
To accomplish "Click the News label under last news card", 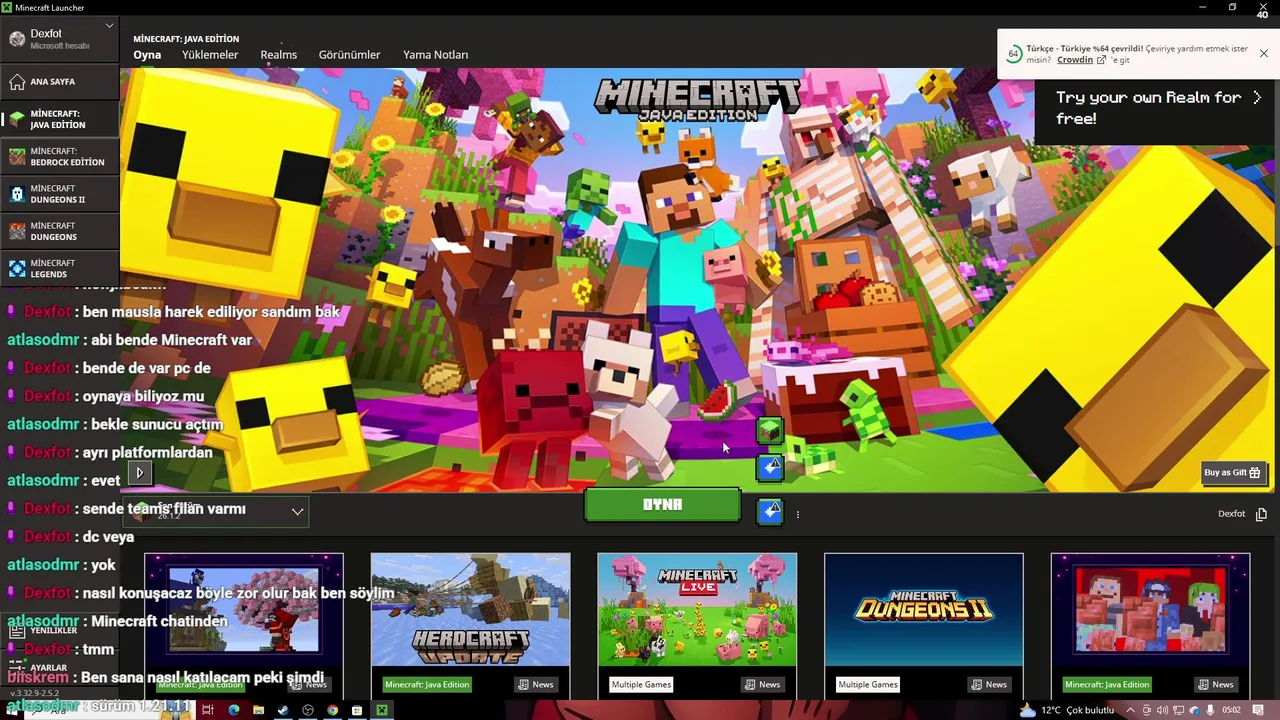I will click(x=1216, y=685).
